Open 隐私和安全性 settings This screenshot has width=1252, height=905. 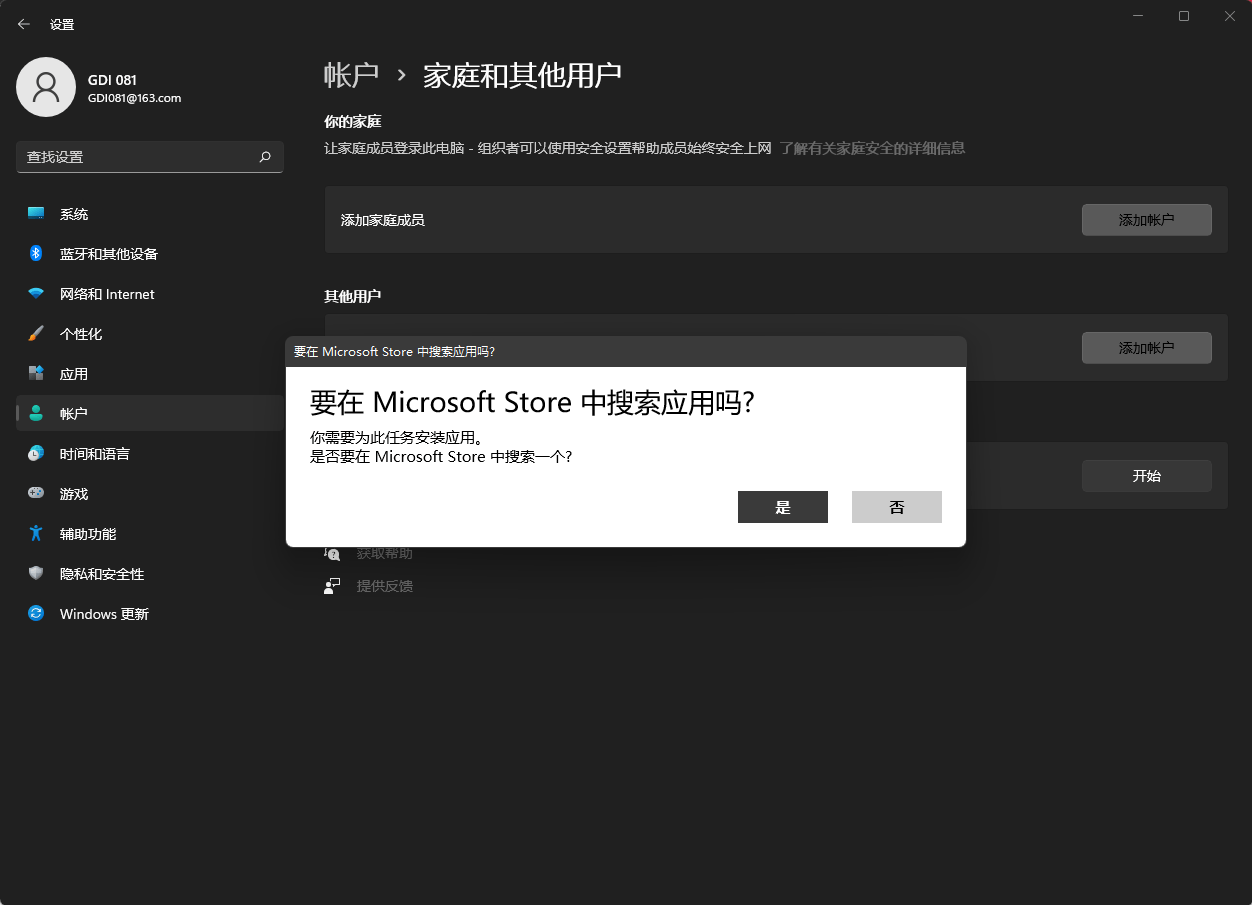(150, 574)
